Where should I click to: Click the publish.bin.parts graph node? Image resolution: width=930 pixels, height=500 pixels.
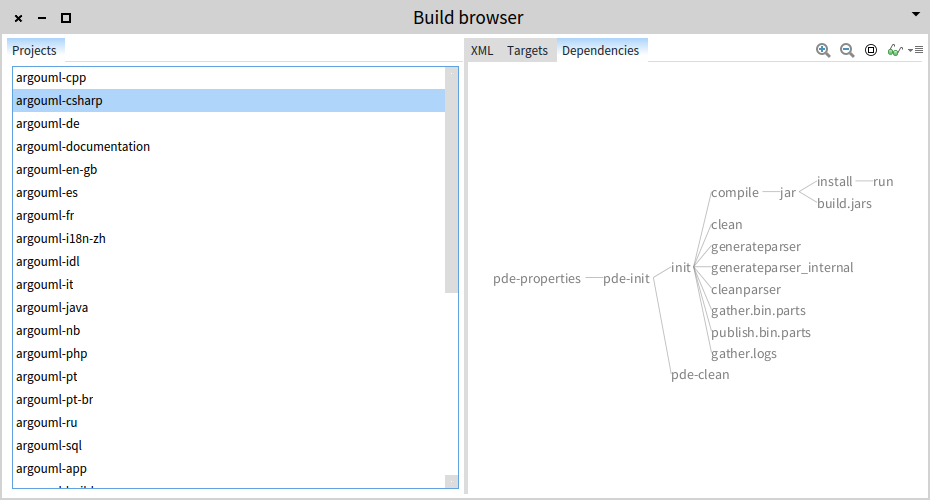pos(760,333)
